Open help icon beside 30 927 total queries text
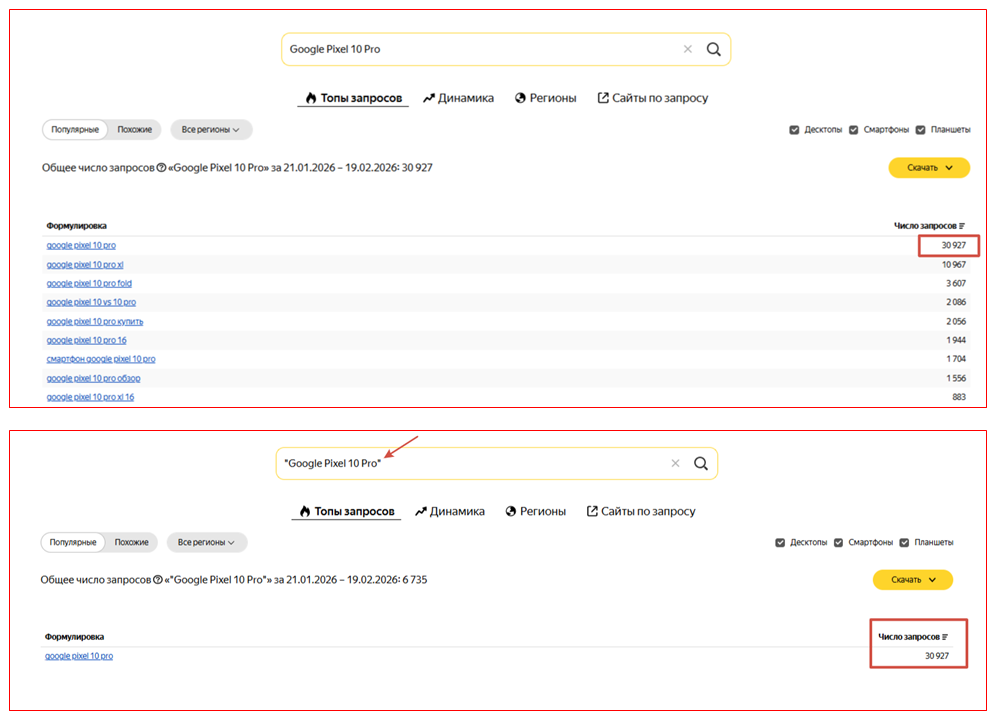This screenshot has height=720, width=1001. coord(161,168)
